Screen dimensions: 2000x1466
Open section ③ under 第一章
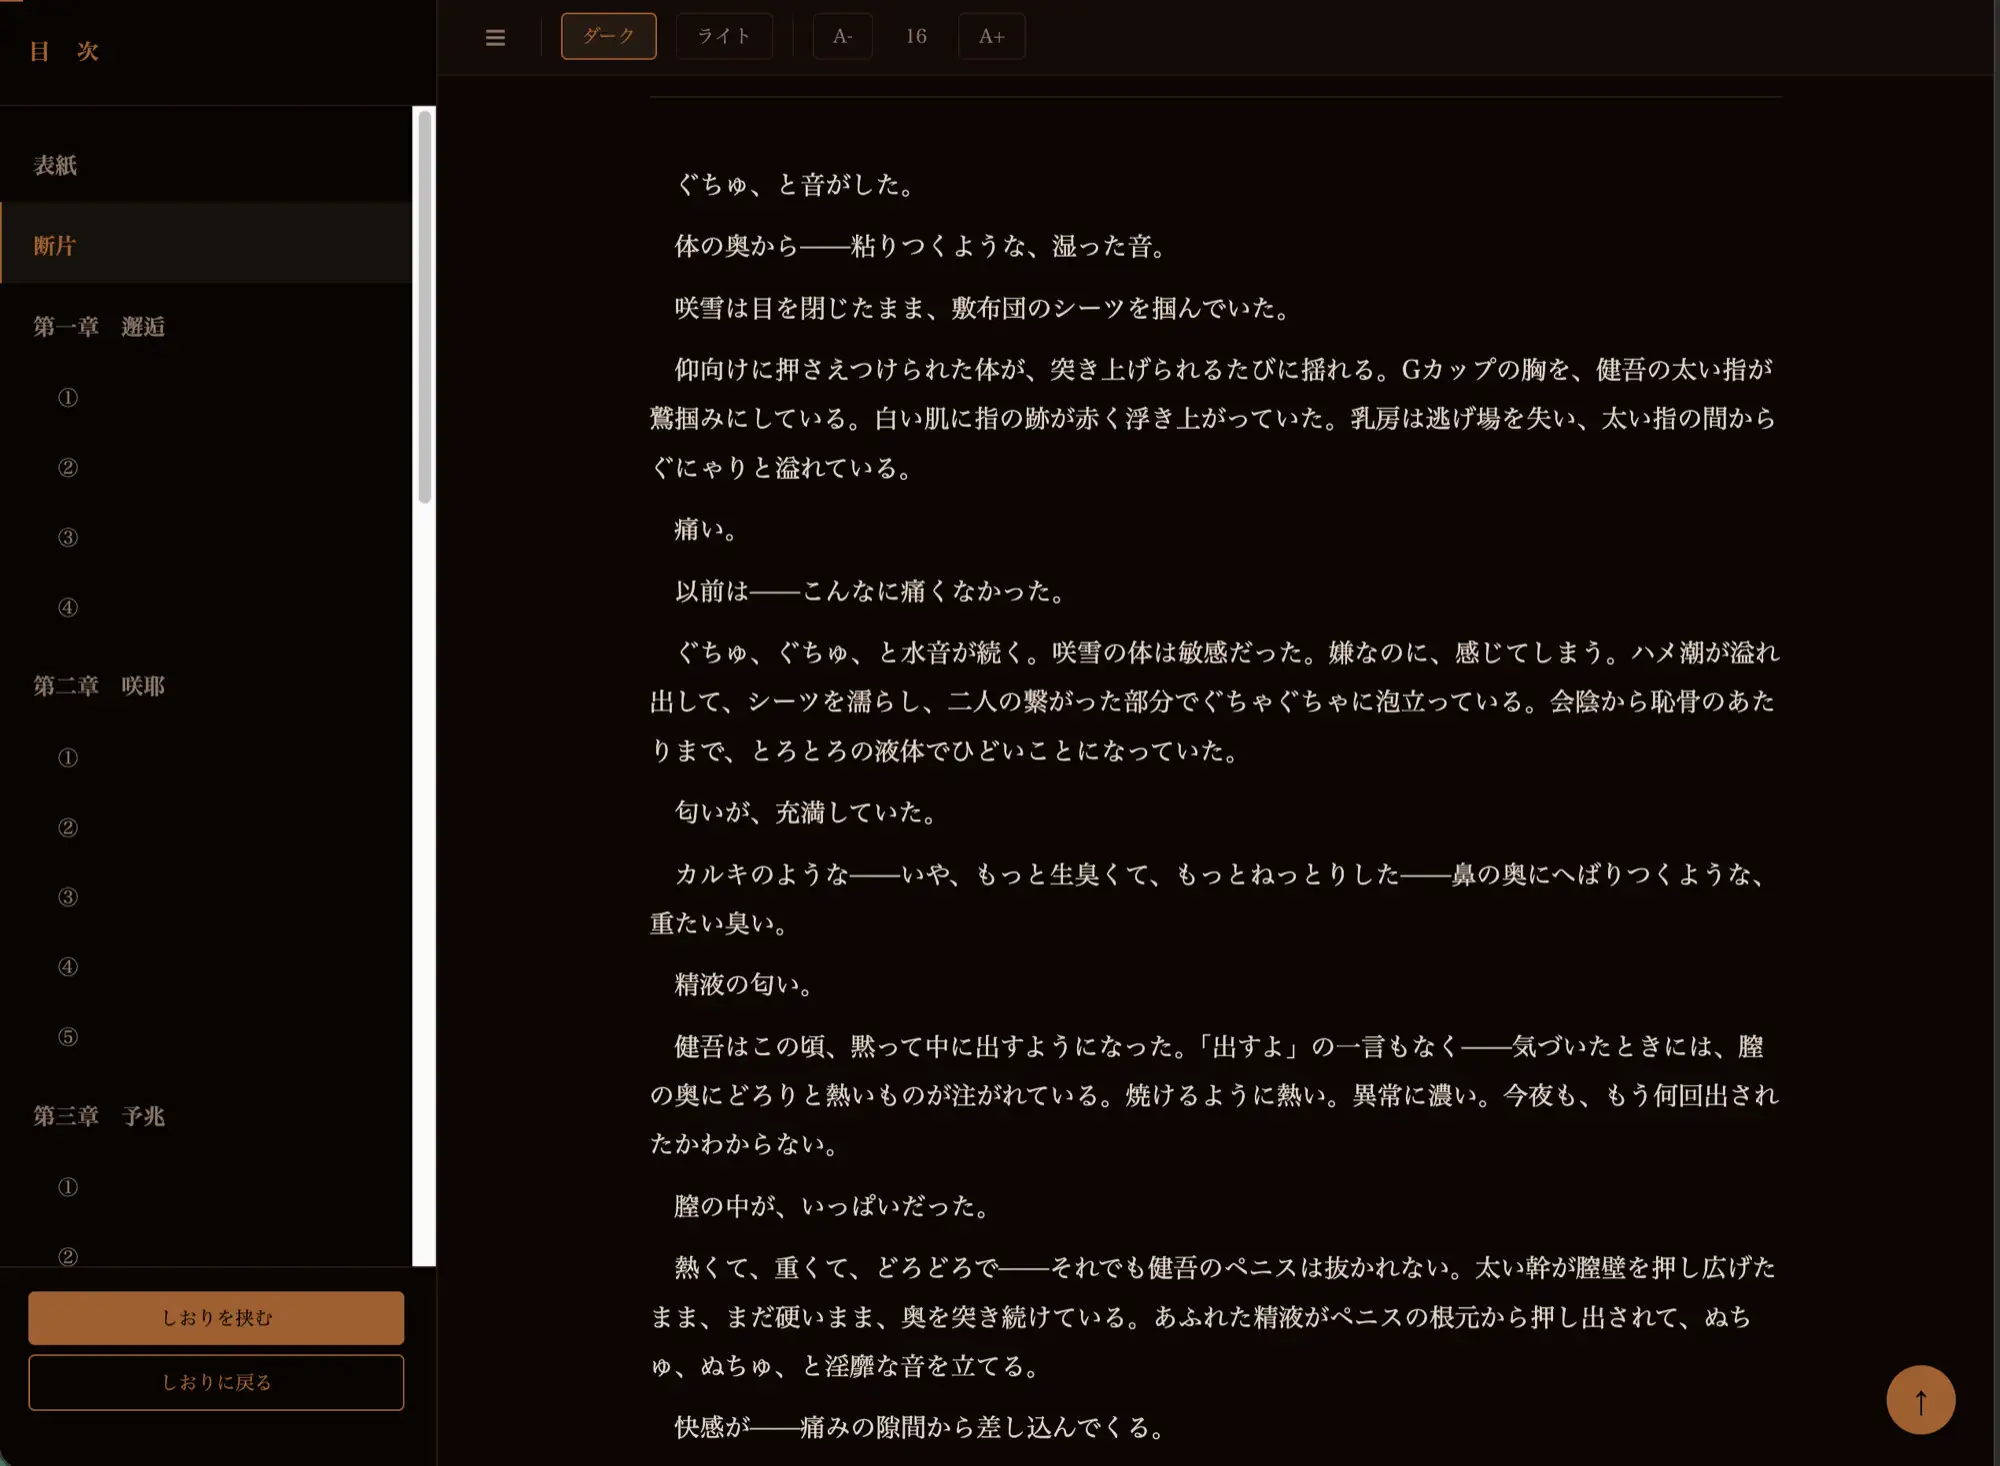(x=68, y=538)
